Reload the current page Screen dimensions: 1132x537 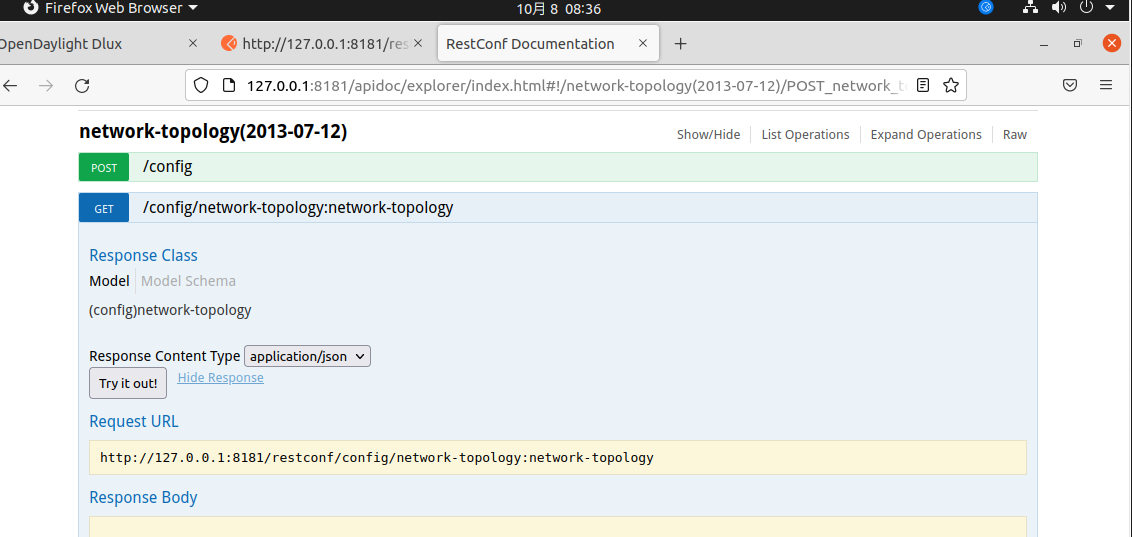click(x=82, y=86)
